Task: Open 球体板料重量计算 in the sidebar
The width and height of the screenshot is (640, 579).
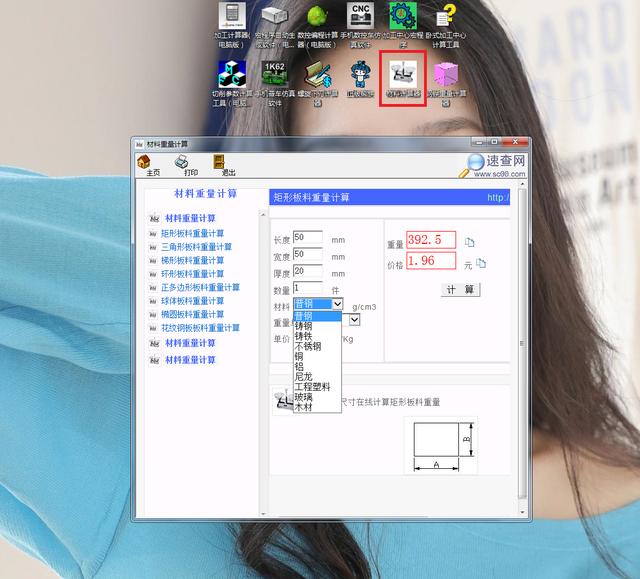Action: [x=192, y=301]
